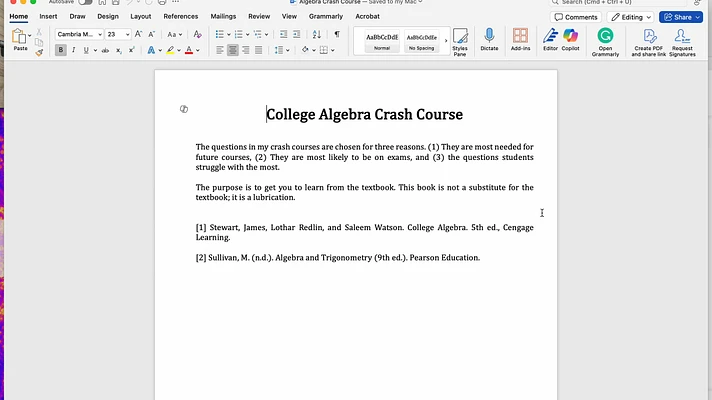Click the Format Painter brush icon
This screenshot has height=400, width=712.
coord(39,53)
